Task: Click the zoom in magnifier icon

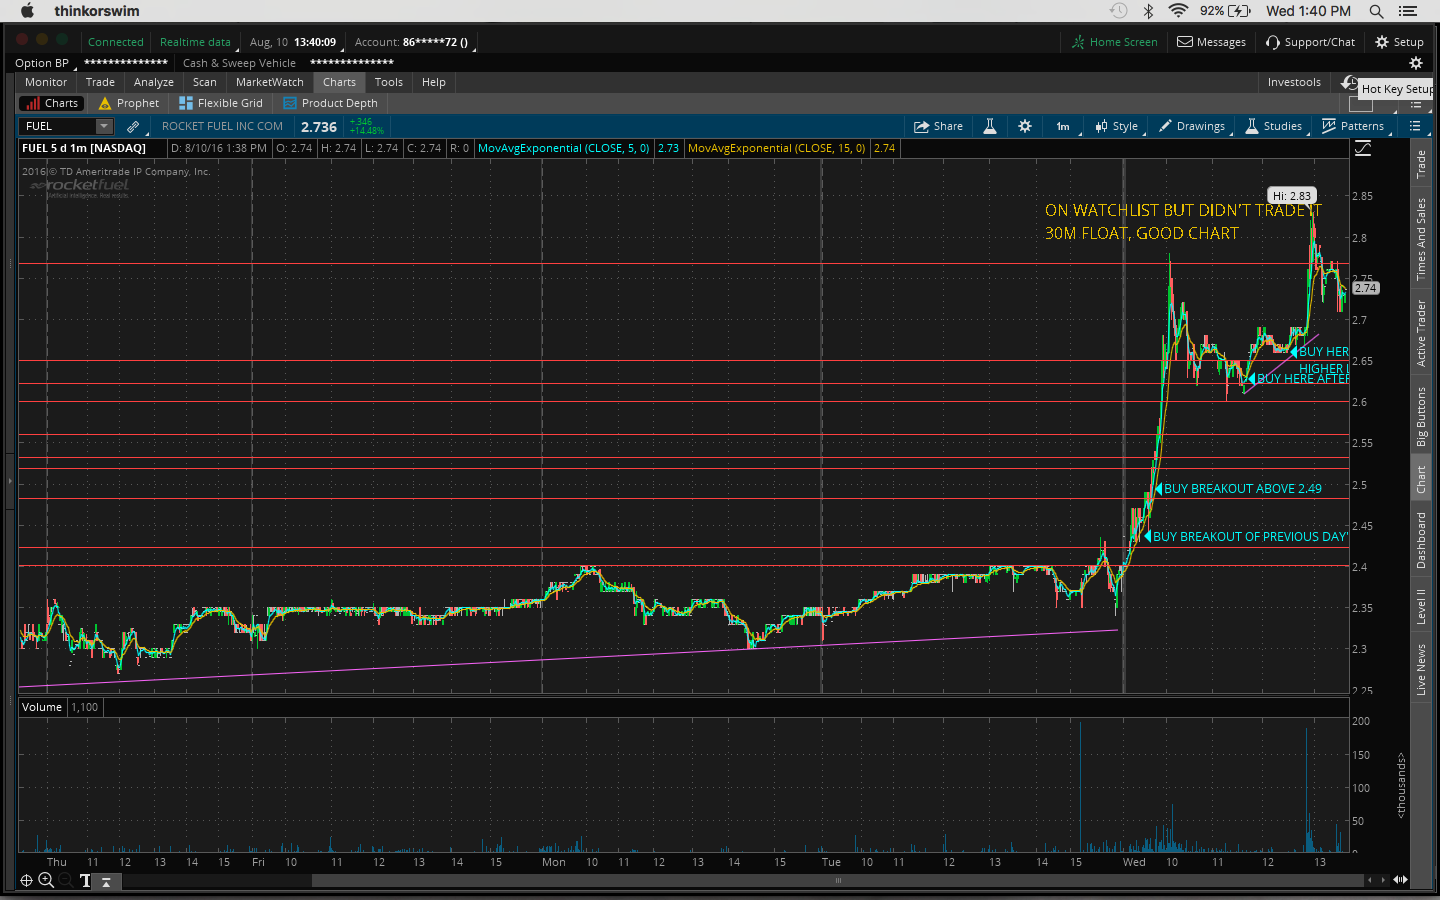Action: point(46,880)
